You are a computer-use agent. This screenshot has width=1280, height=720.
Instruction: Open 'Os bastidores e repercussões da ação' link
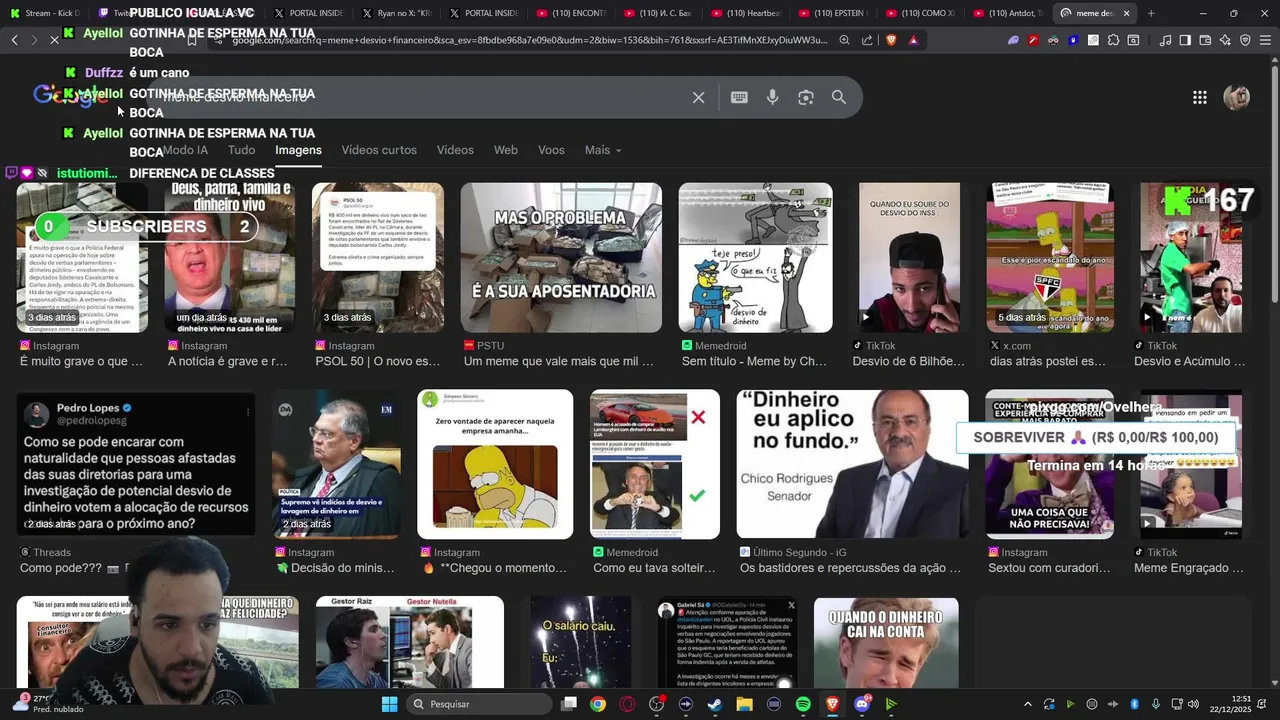[x=850, y=568]
